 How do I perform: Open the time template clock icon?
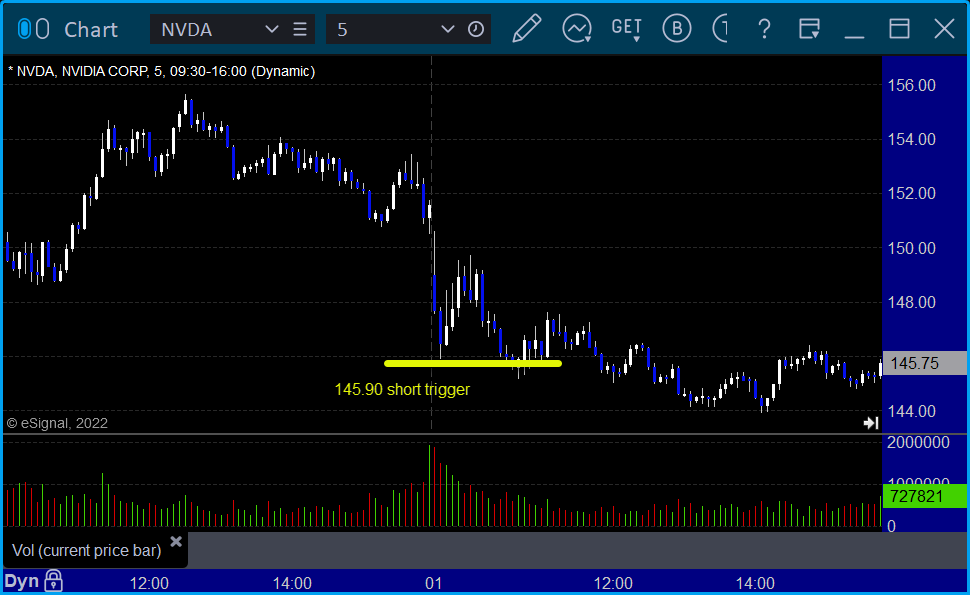[x=476, y=29]
